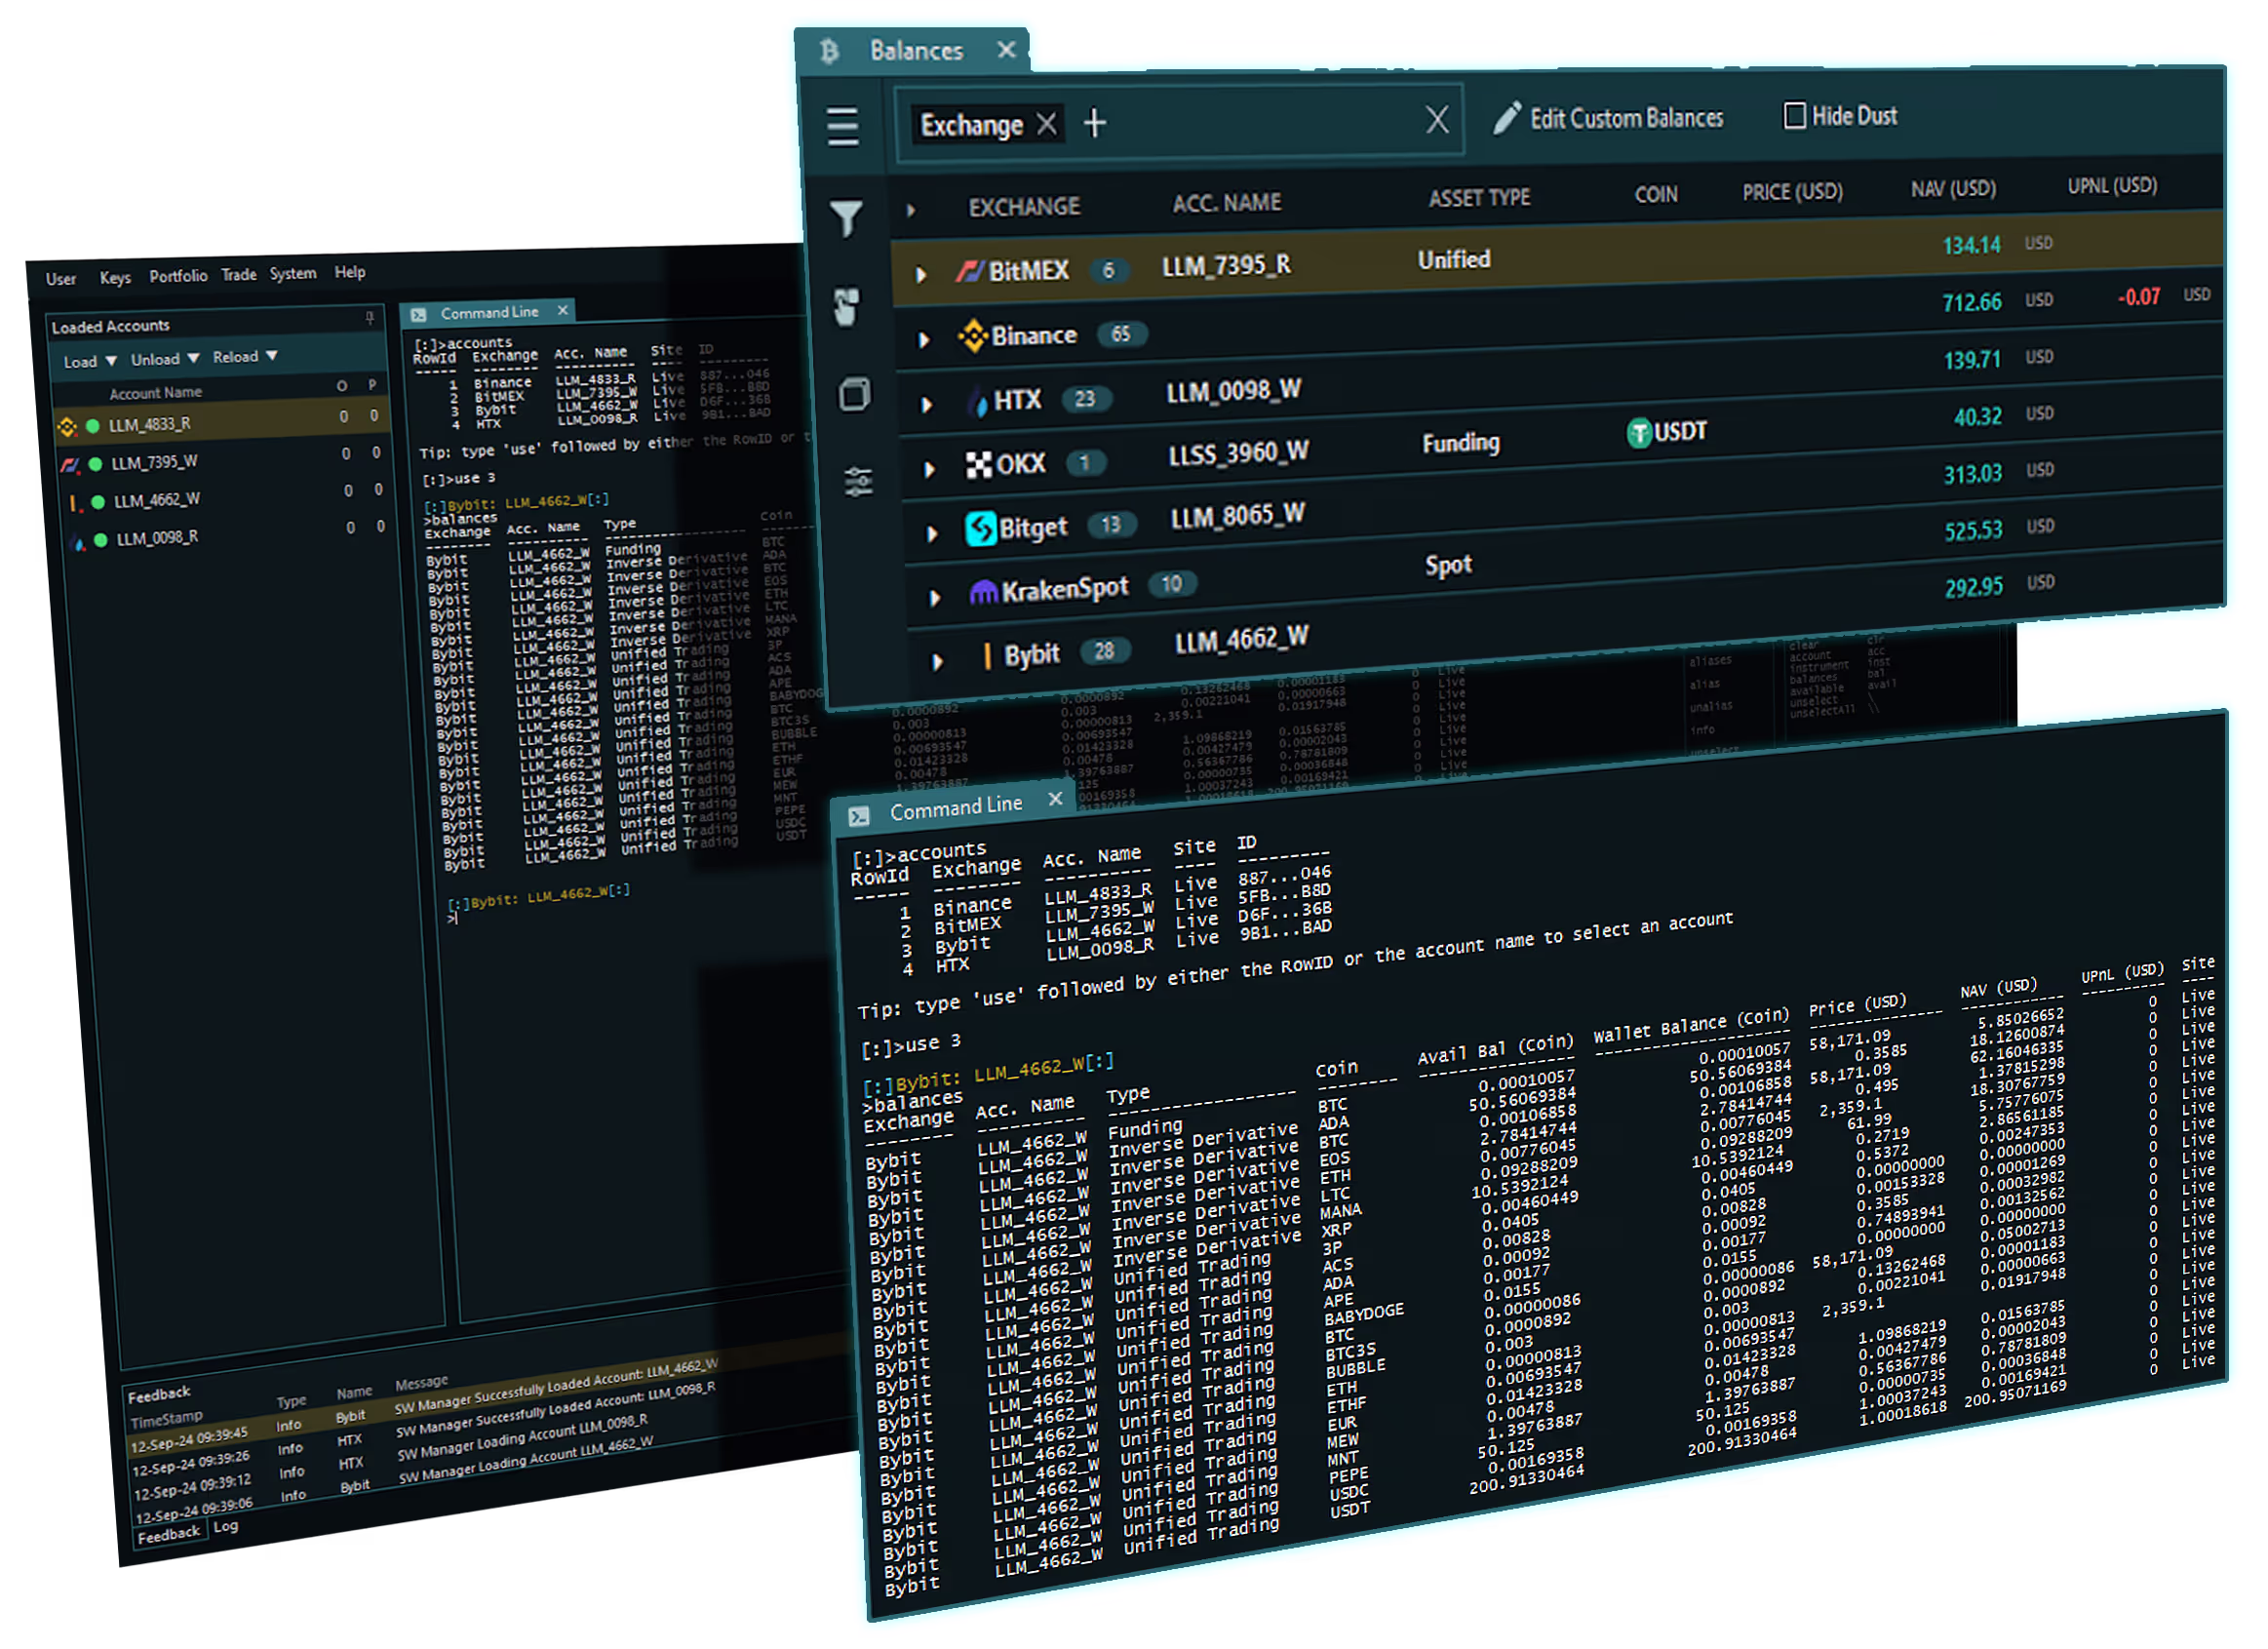Viewport: 2268px width, 1649px height.
Task: Expand the Binance row
Action: pyautogui.click(x=924, y=340)
